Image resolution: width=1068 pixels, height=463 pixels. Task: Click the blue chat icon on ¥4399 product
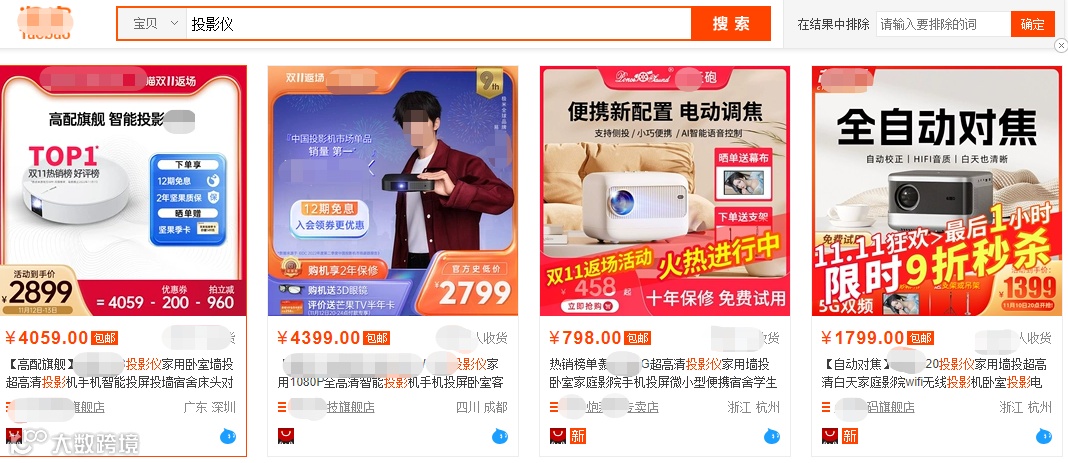point(500,436)
